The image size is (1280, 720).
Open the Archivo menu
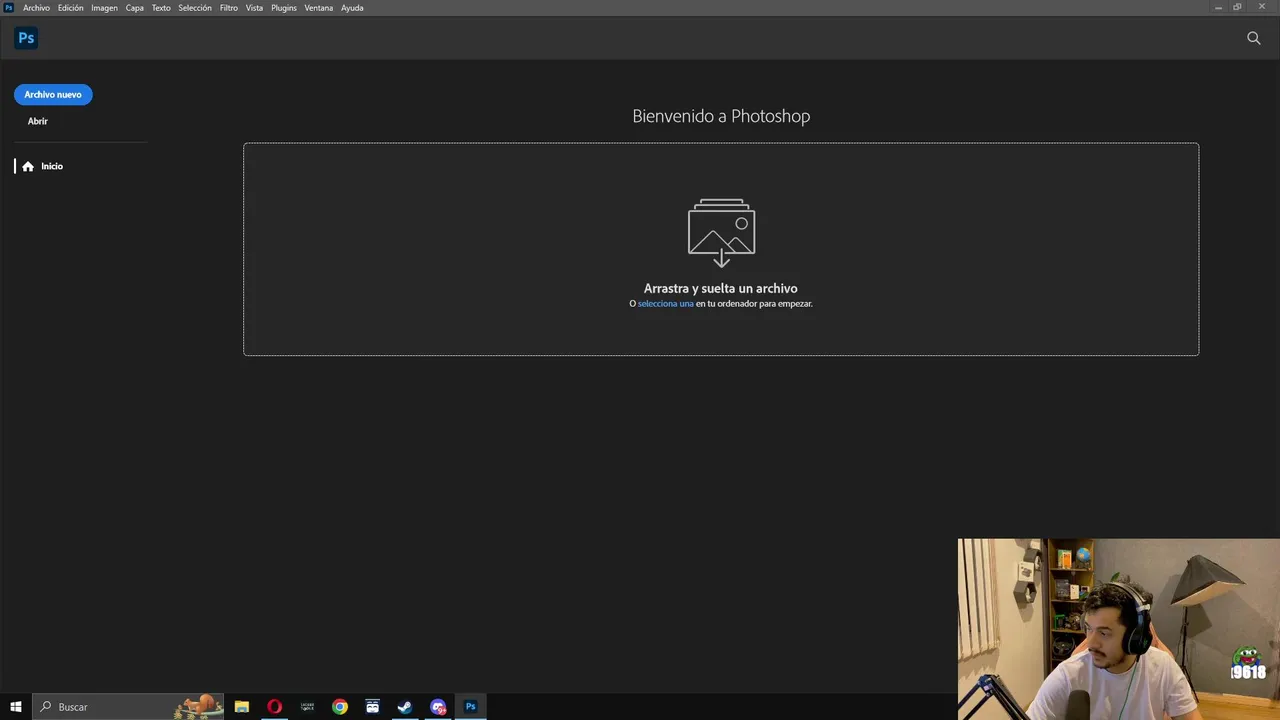[x=36, y=8]
